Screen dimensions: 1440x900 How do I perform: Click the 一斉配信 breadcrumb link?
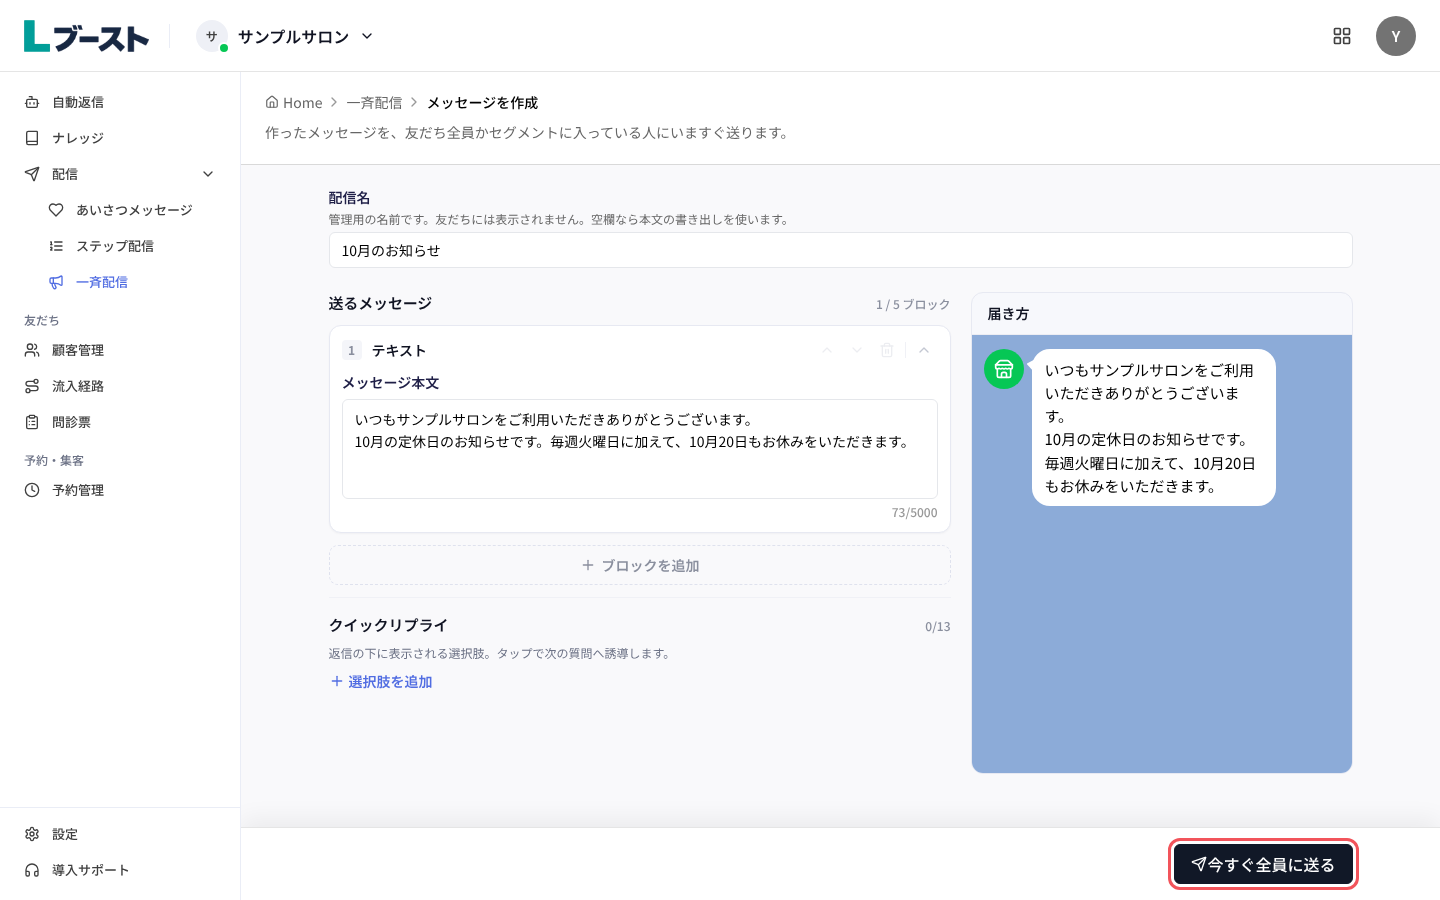coord(375,103)
